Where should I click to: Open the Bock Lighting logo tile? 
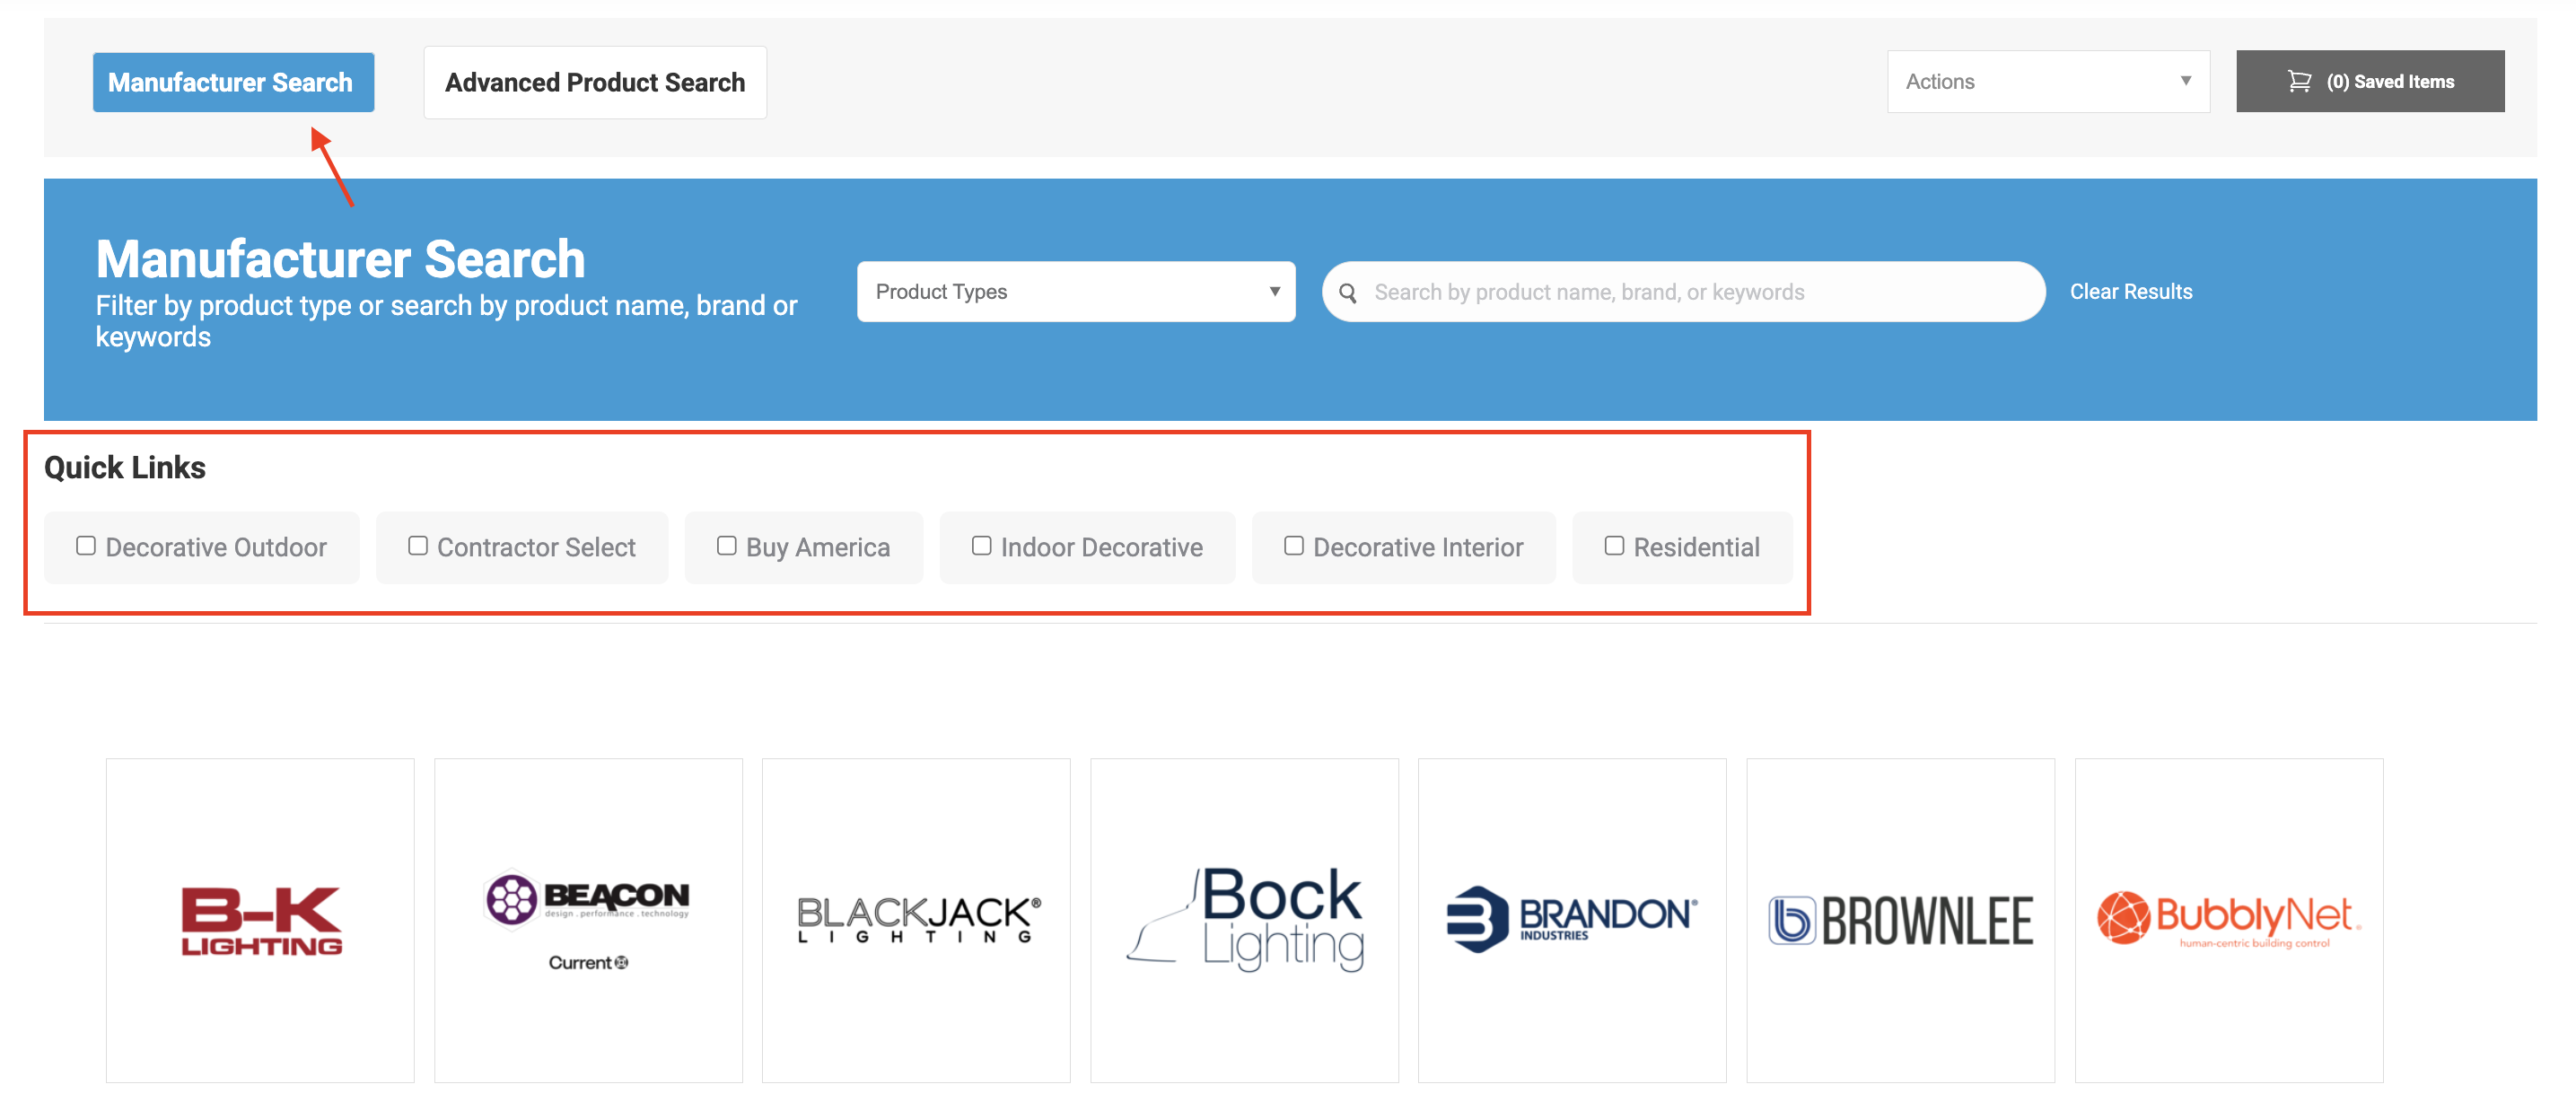coord(1244,920)
